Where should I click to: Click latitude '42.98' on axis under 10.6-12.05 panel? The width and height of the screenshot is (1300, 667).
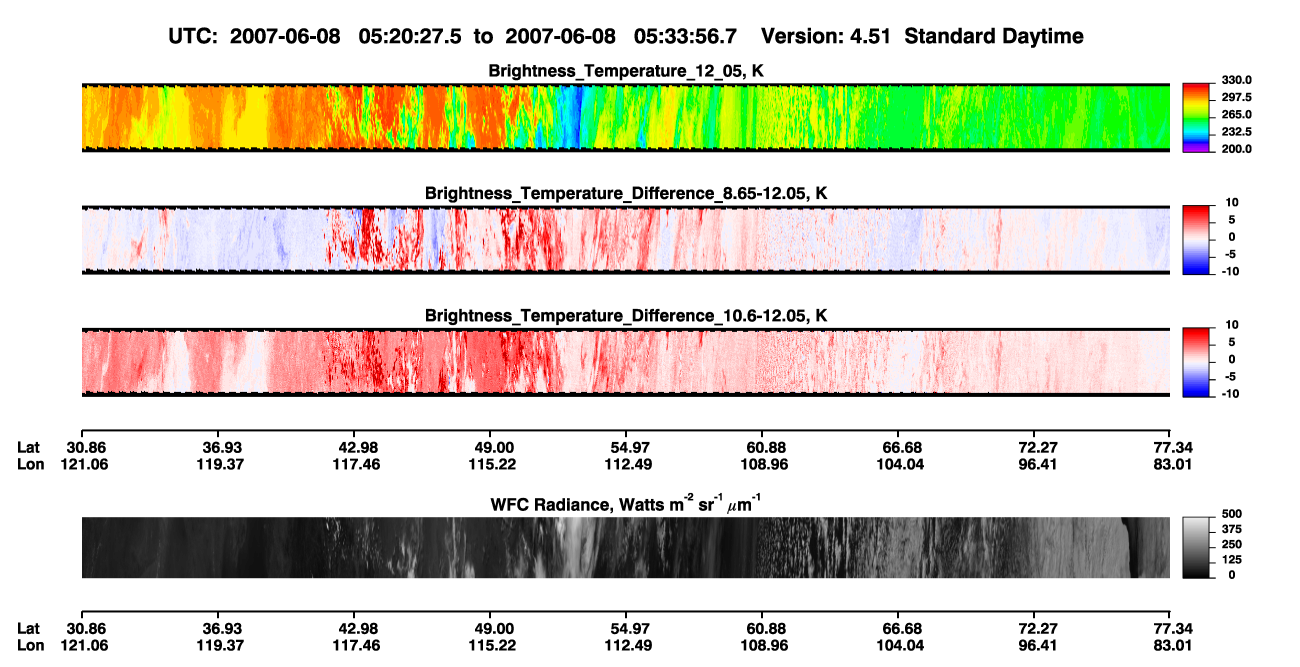click(357, 447)
